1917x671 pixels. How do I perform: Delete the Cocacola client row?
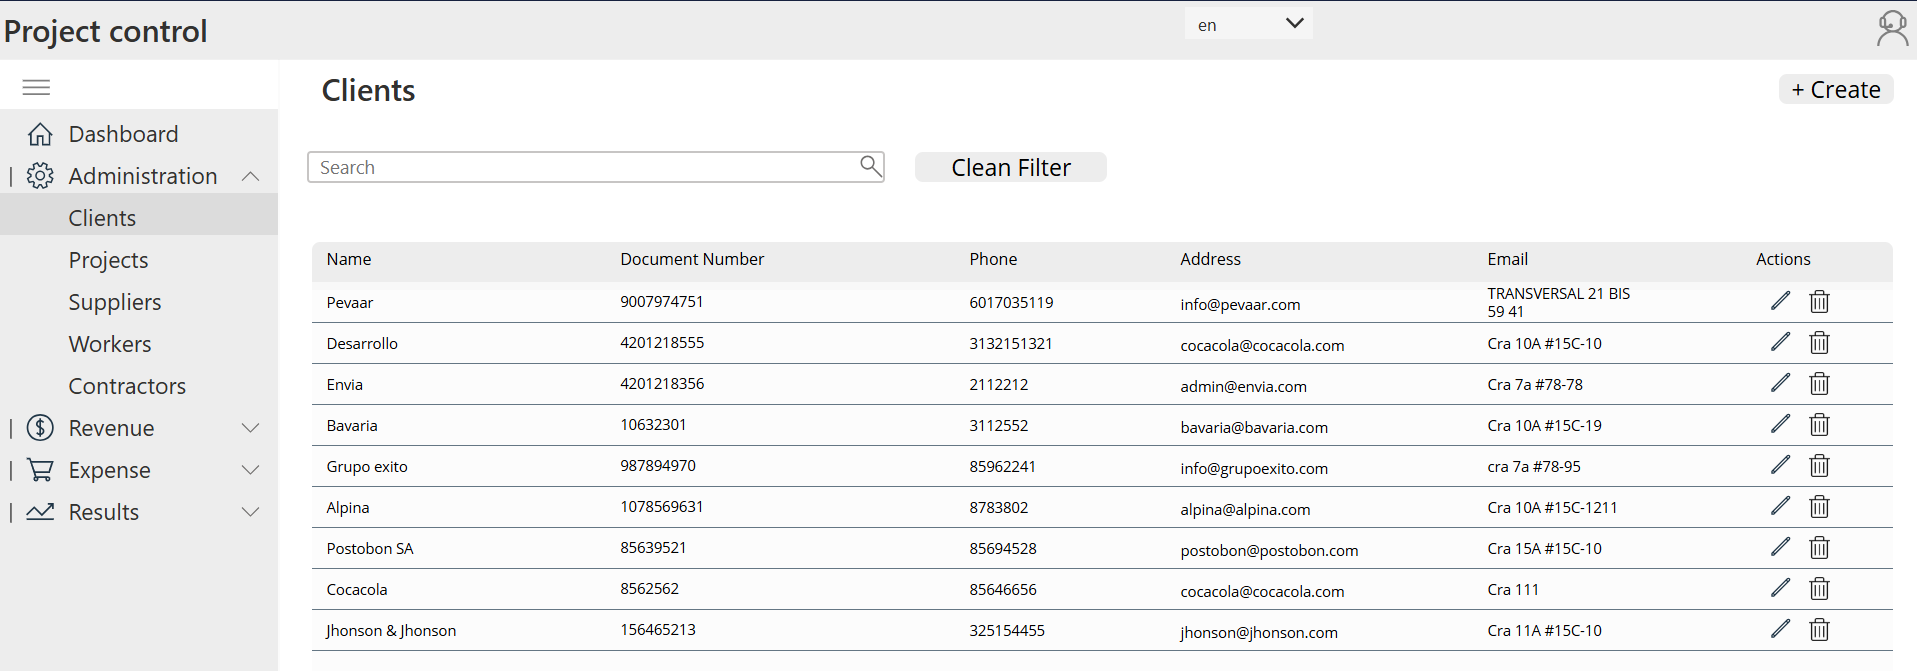(1819, 589)
